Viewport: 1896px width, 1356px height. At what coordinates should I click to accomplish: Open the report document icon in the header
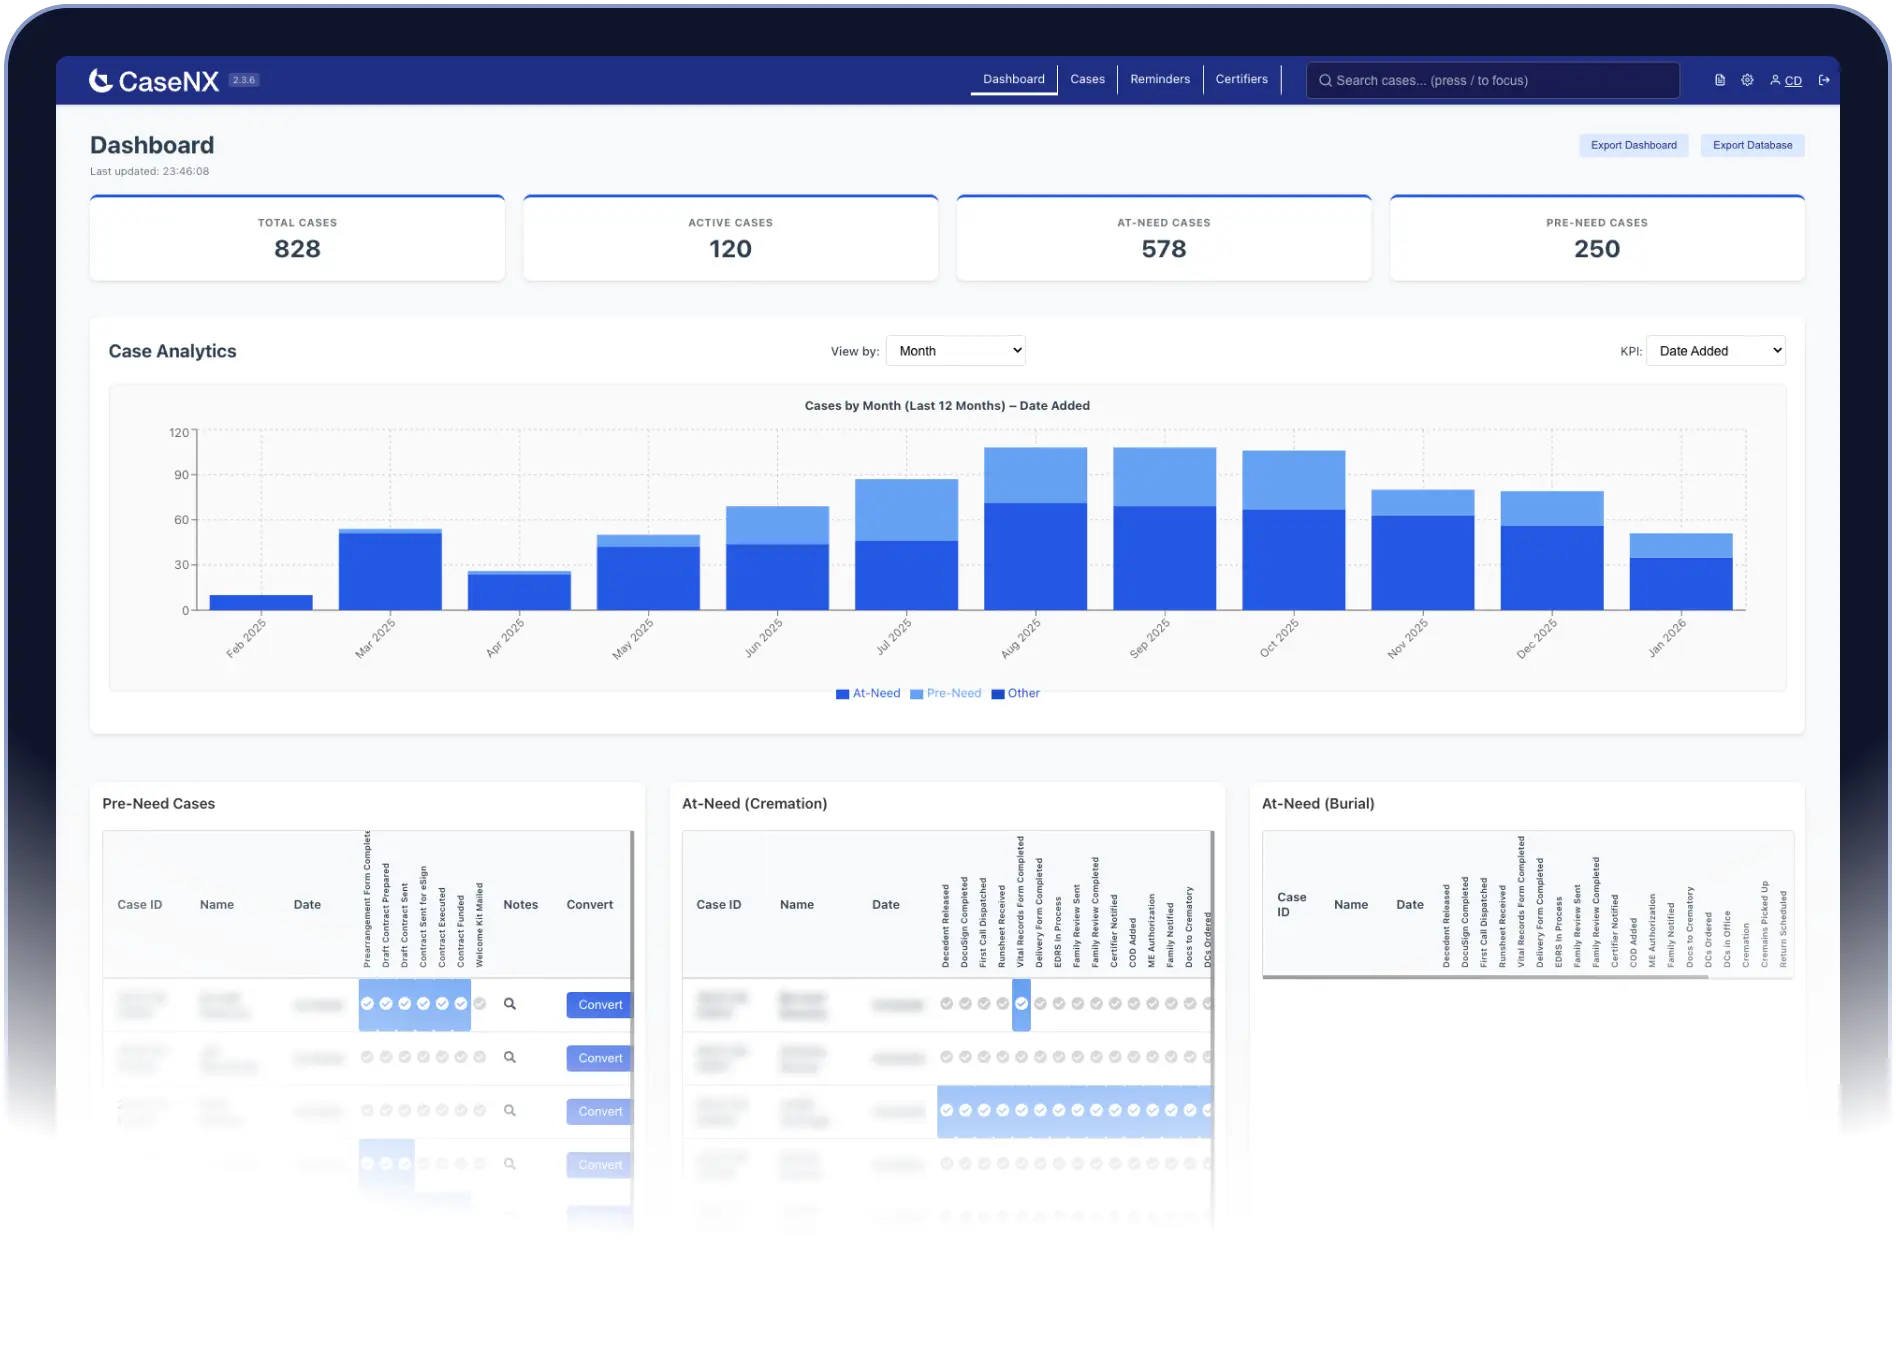pyautogui.click(x=1720, y=80)
